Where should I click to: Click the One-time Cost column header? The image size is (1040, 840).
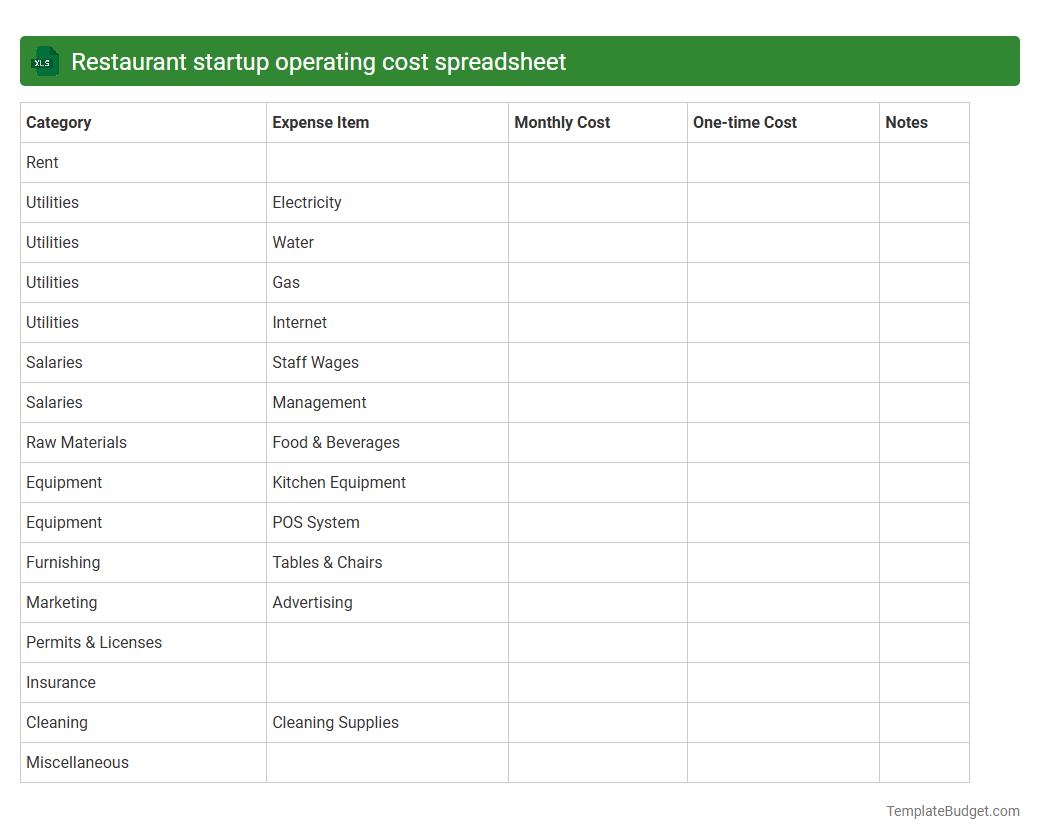745,122
